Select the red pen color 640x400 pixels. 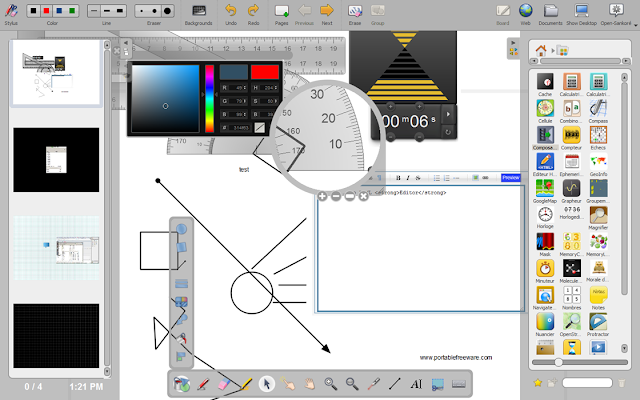click(x=47, y=11)
